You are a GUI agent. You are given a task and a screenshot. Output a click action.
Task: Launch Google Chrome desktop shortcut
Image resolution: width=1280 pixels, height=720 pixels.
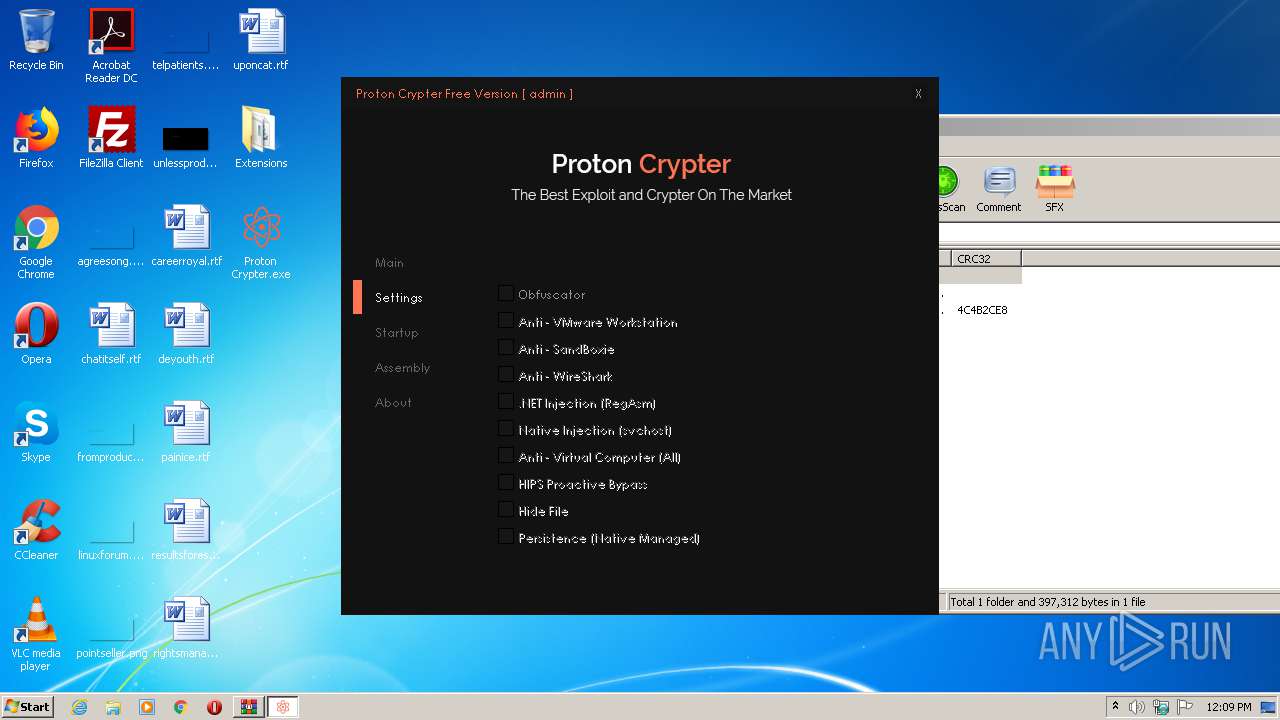pyautogui.click(x=36, y=242)
